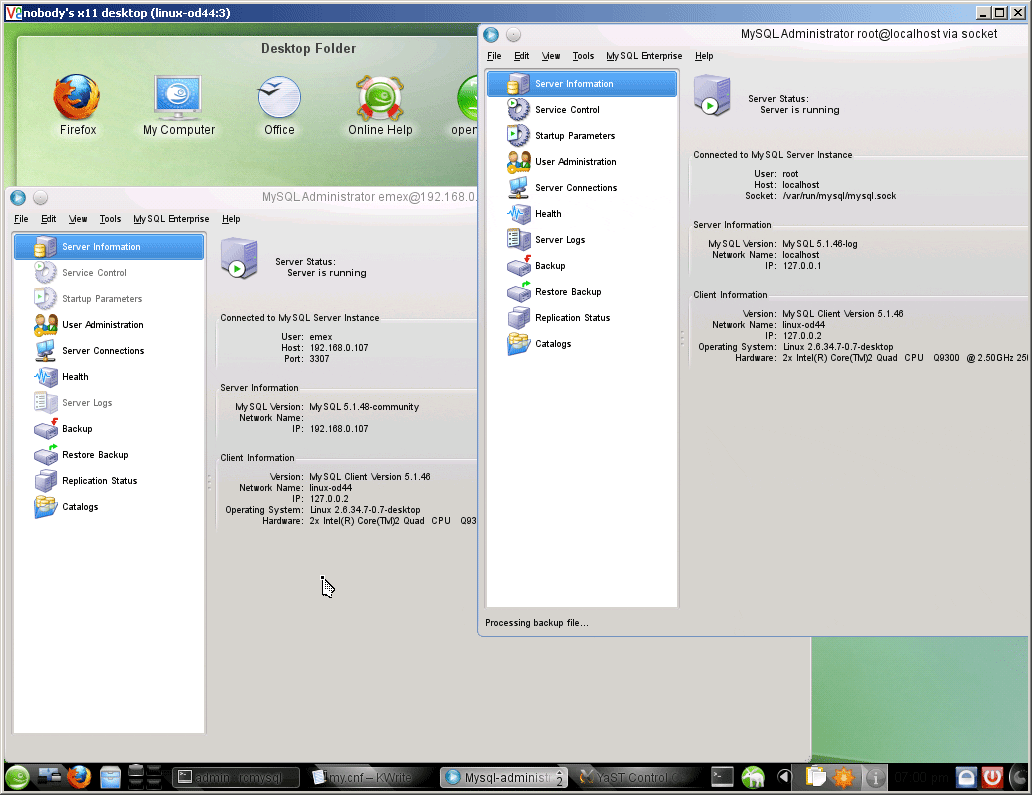The image size is (1032, 795).
Task: Click Server Logs icon in root@localhost window
Action: click(x=518, y=240)
